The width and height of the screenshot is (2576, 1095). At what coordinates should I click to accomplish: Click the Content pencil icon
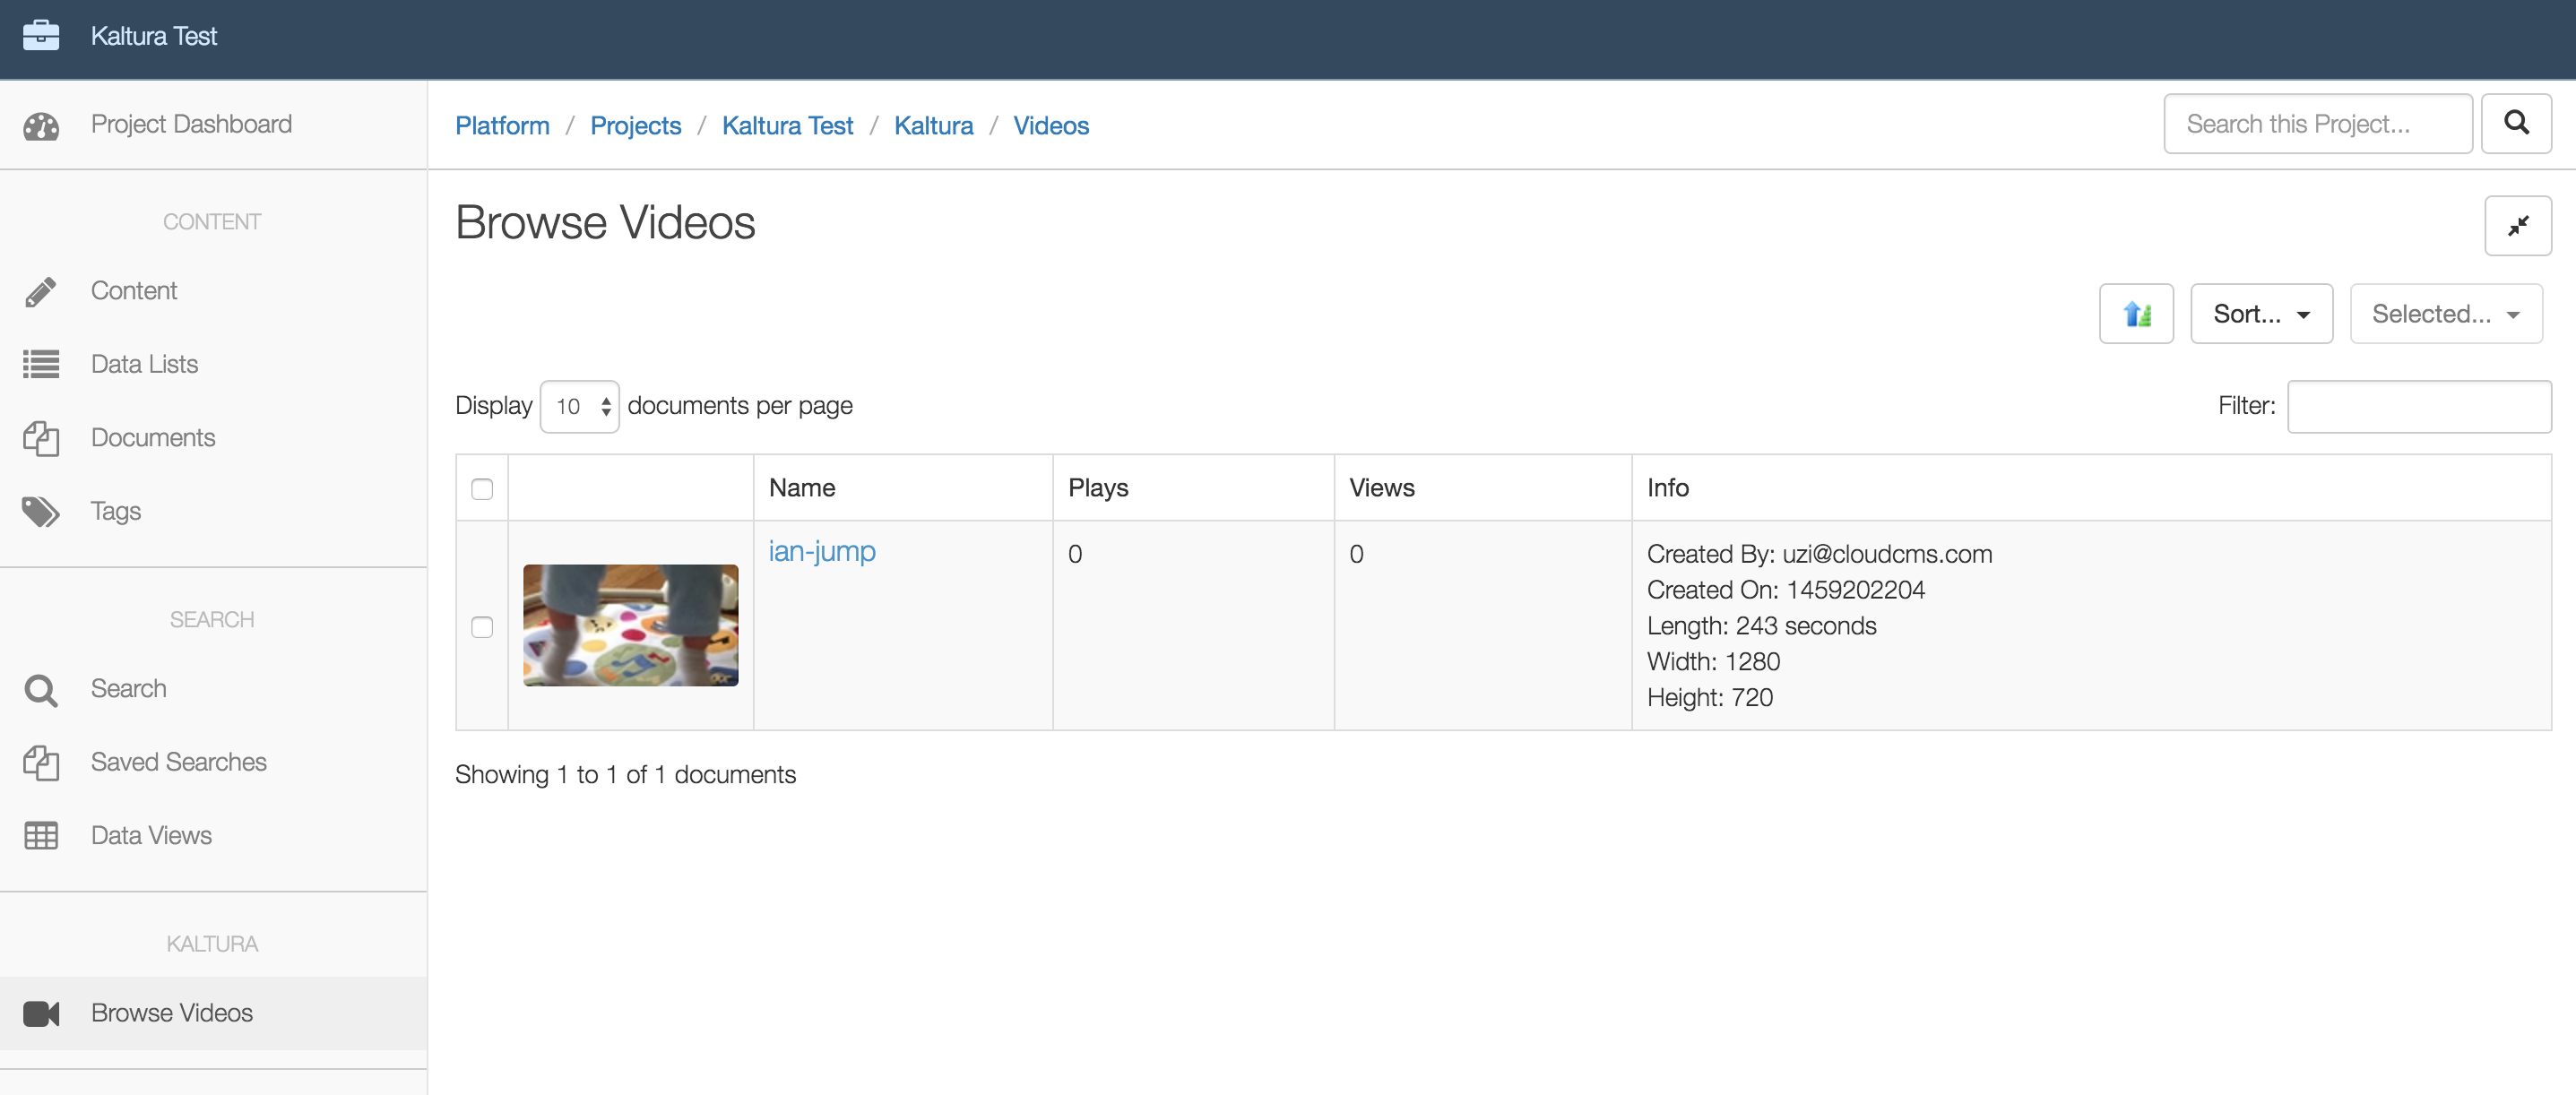click(x=41, y=291)
